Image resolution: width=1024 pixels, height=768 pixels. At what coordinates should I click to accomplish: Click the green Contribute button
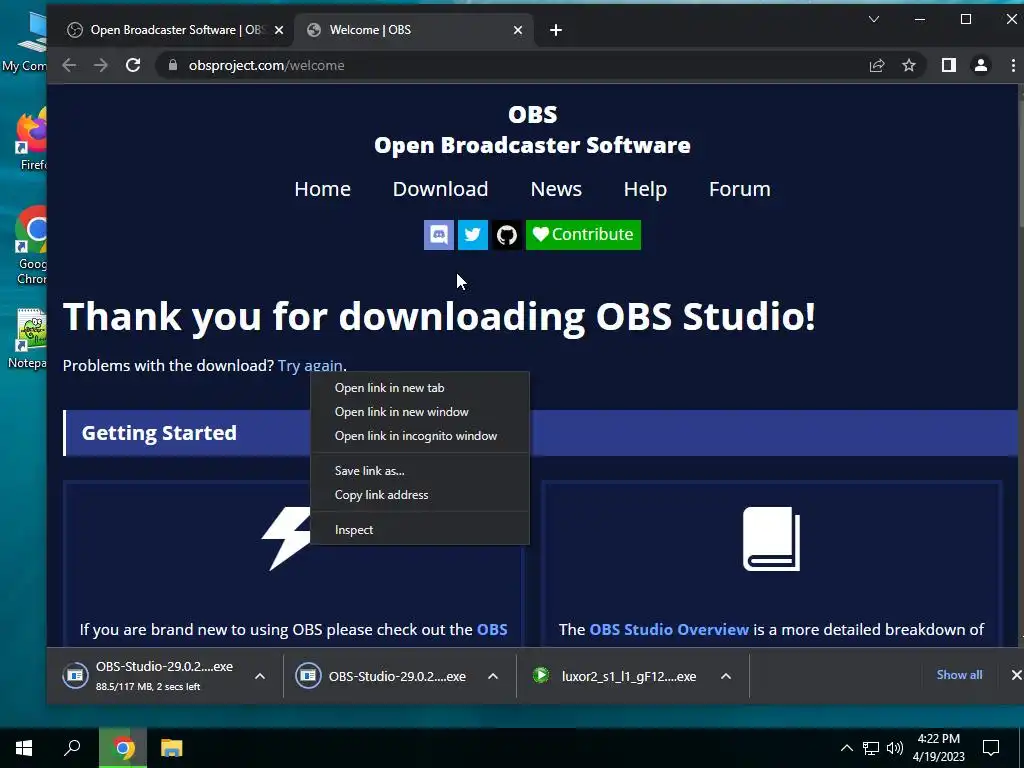[583, 234]
